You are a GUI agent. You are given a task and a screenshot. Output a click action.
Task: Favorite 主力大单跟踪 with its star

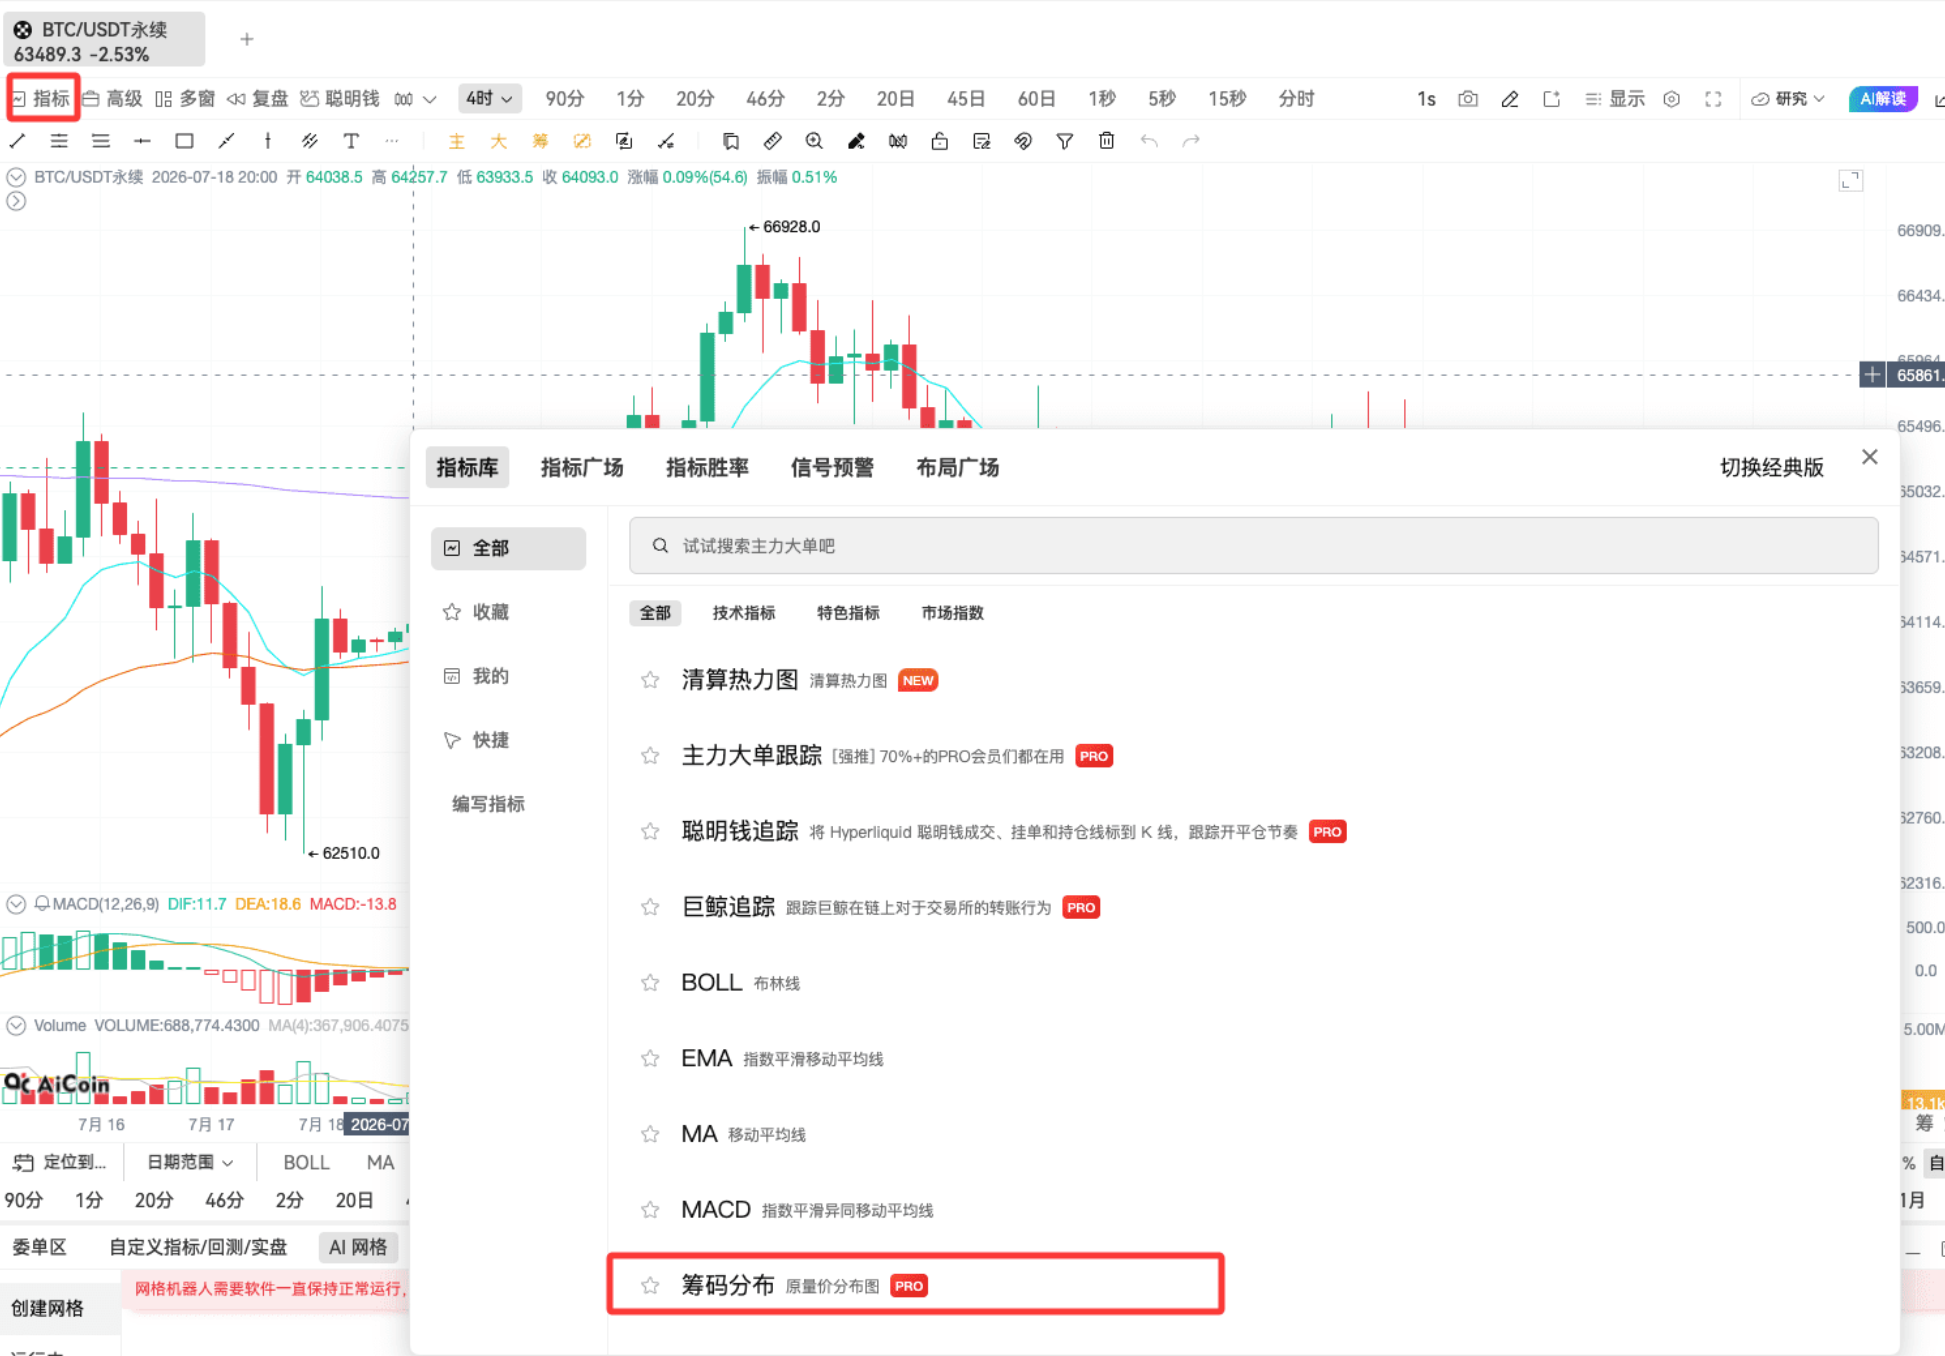coord(650,756)
